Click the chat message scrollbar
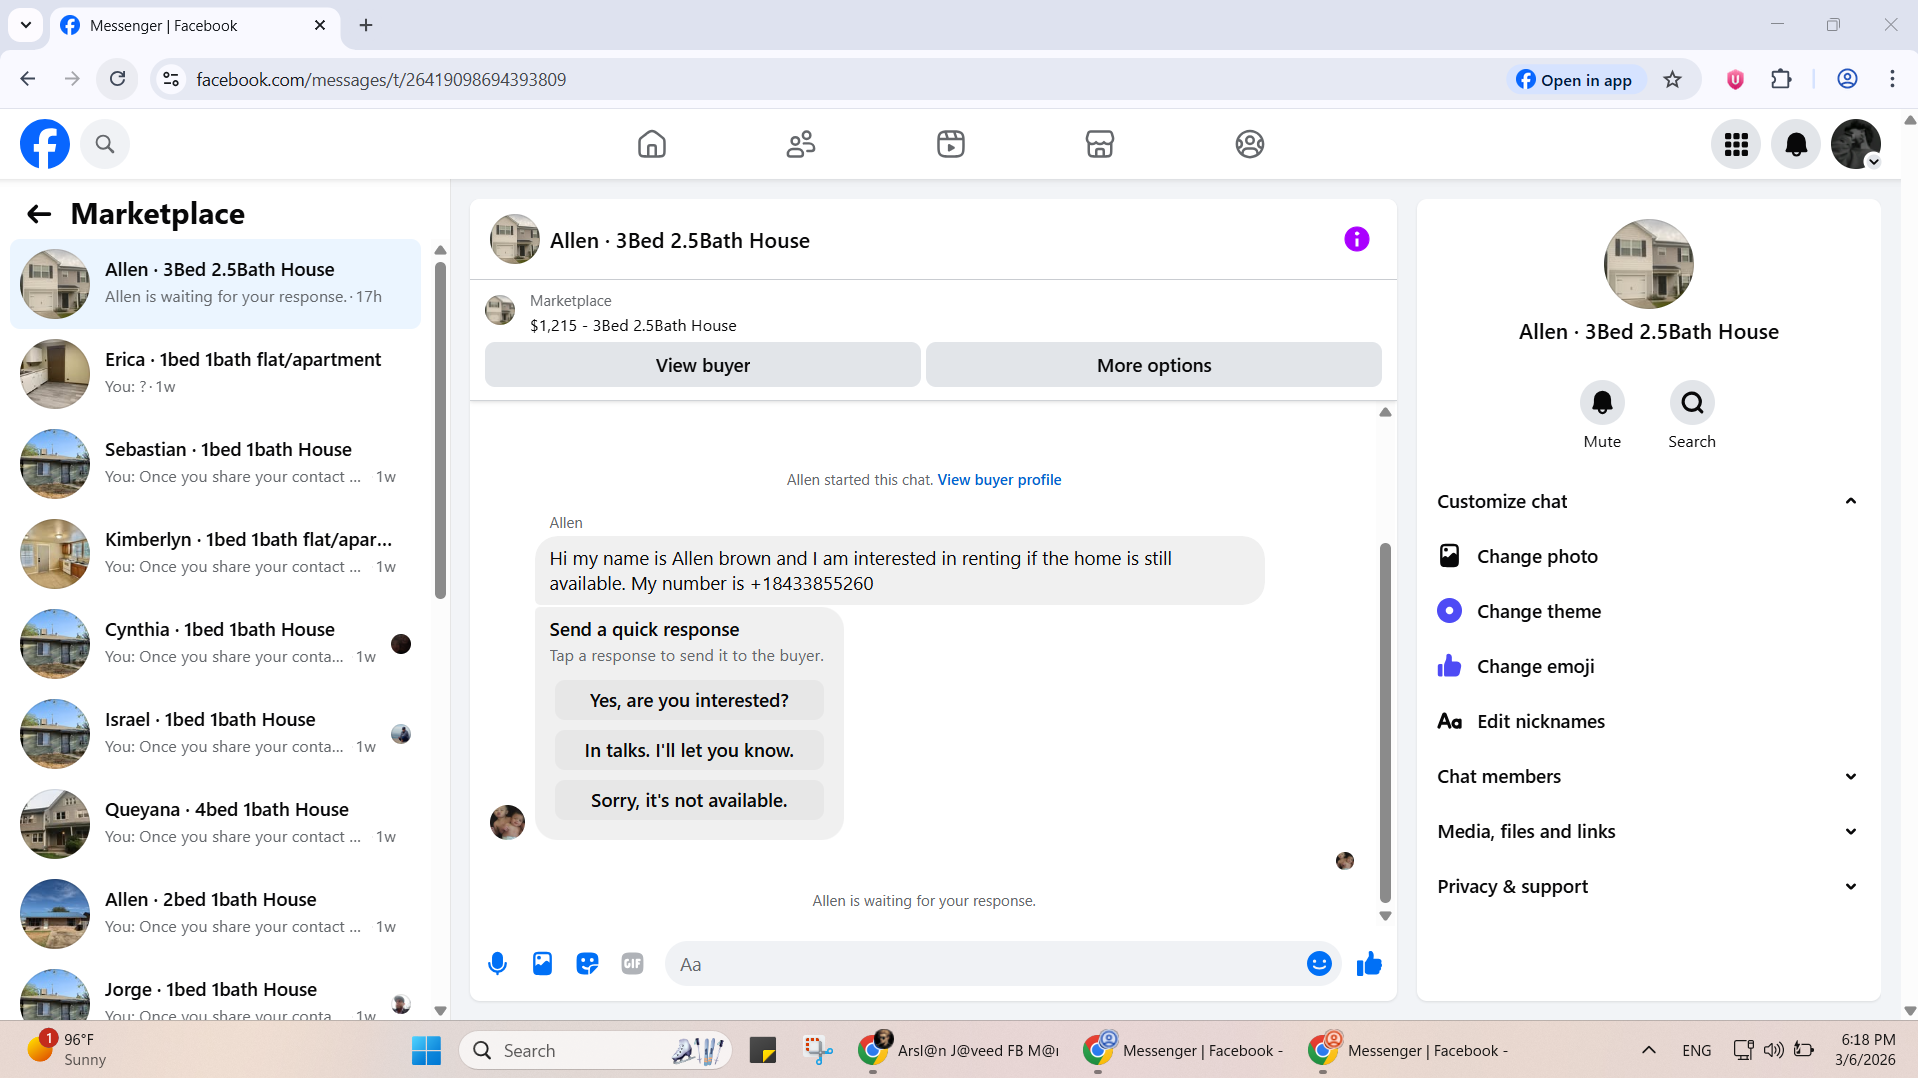The height and width of the screenshot is (1078, 1918). (1385, 722)
